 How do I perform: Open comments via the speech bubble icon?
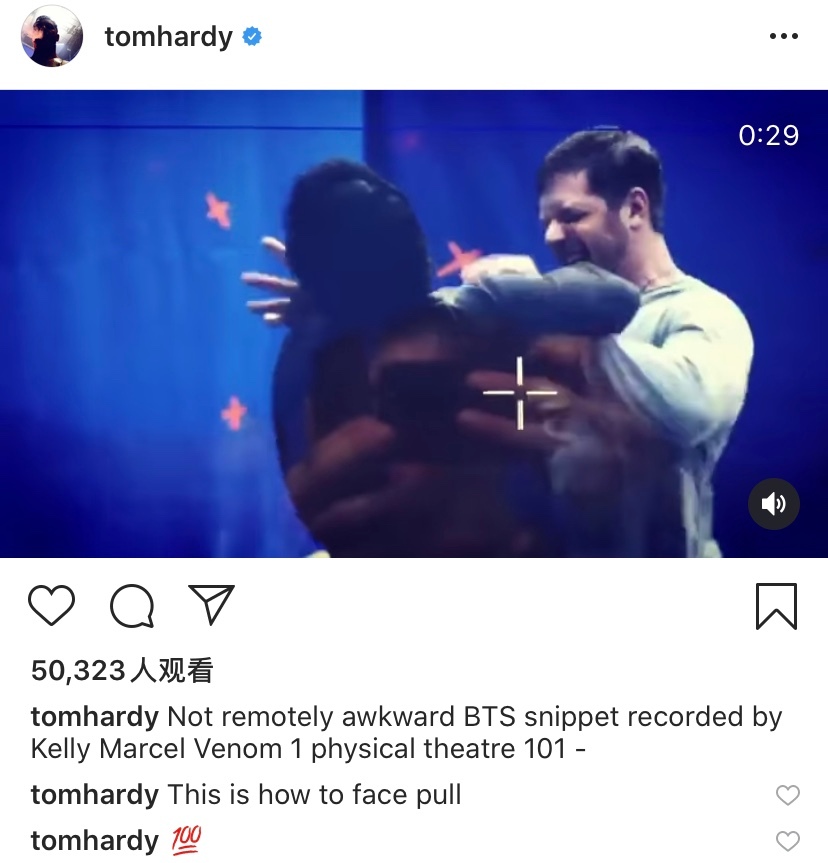pyautogui.click(x=132, y=605)
